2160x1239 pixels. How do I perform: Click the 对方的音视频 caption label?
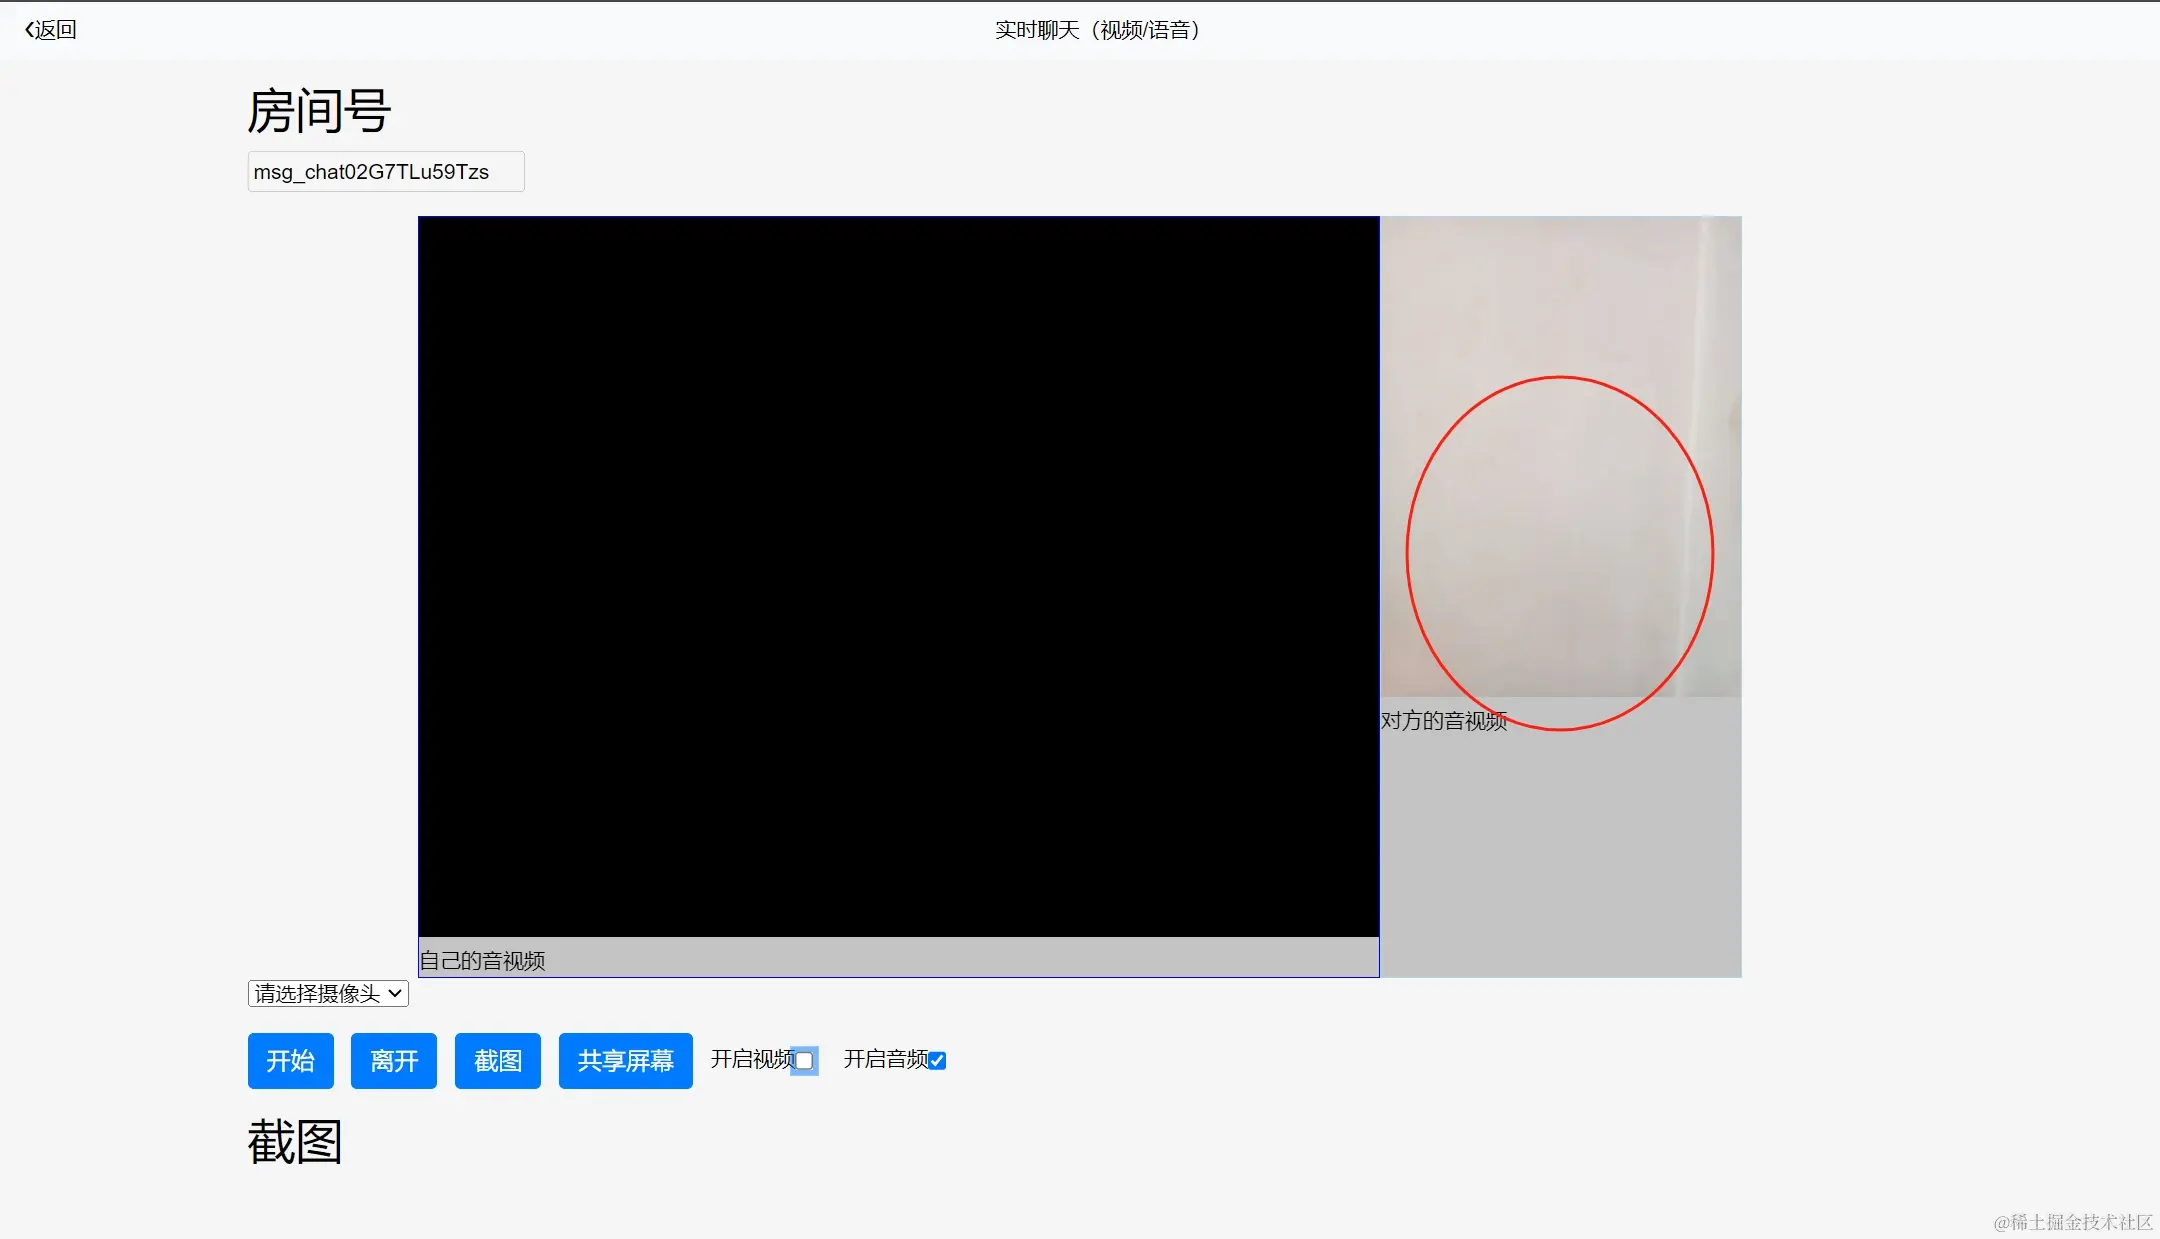(1444, 722)
